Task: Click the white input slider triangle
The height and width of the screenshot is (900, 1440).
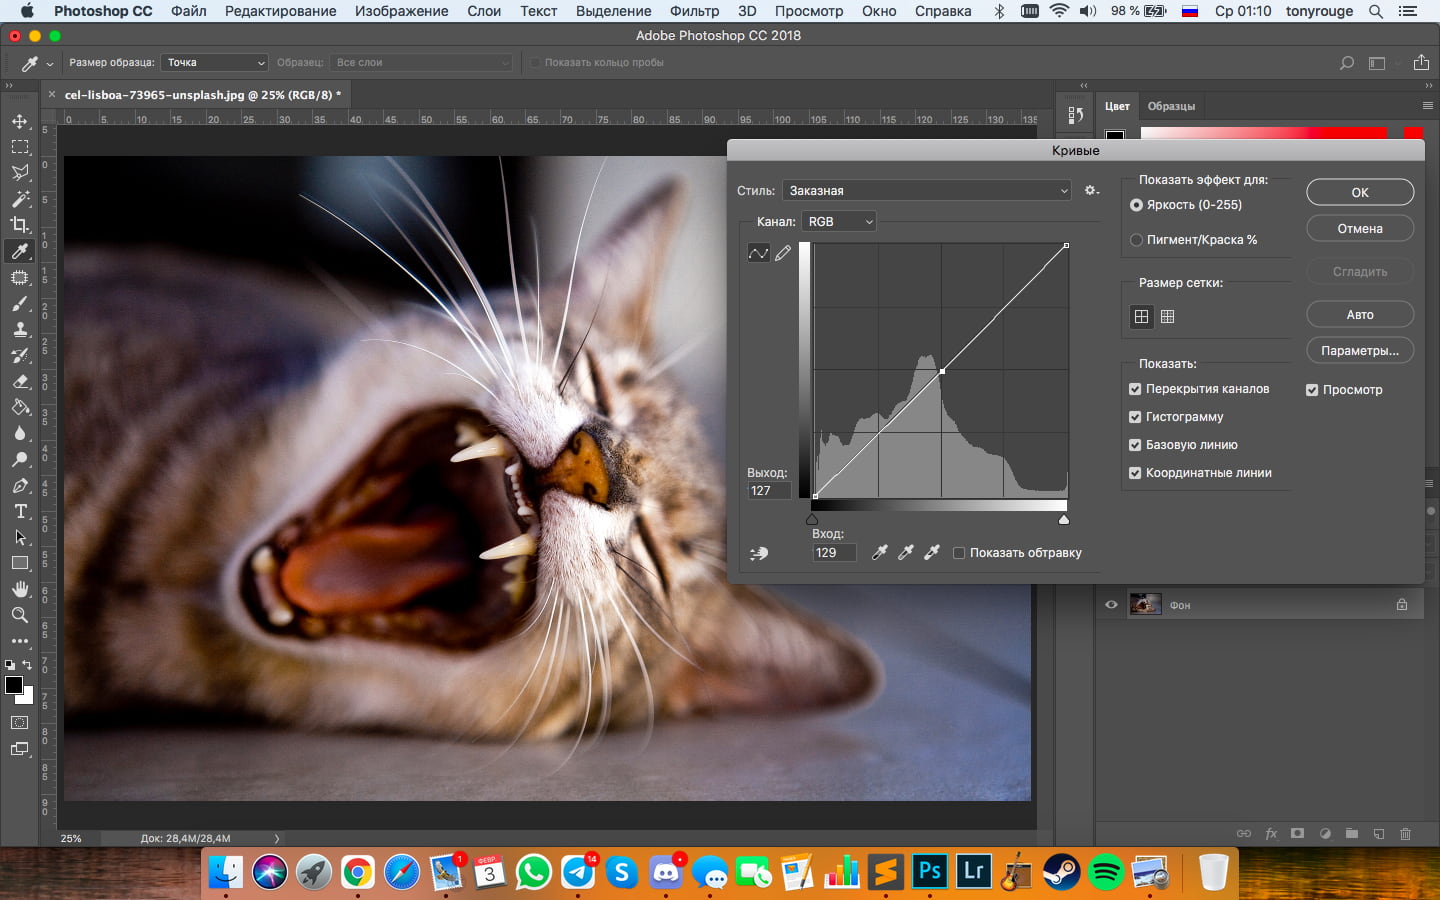Action: [x=1063, y=520]
